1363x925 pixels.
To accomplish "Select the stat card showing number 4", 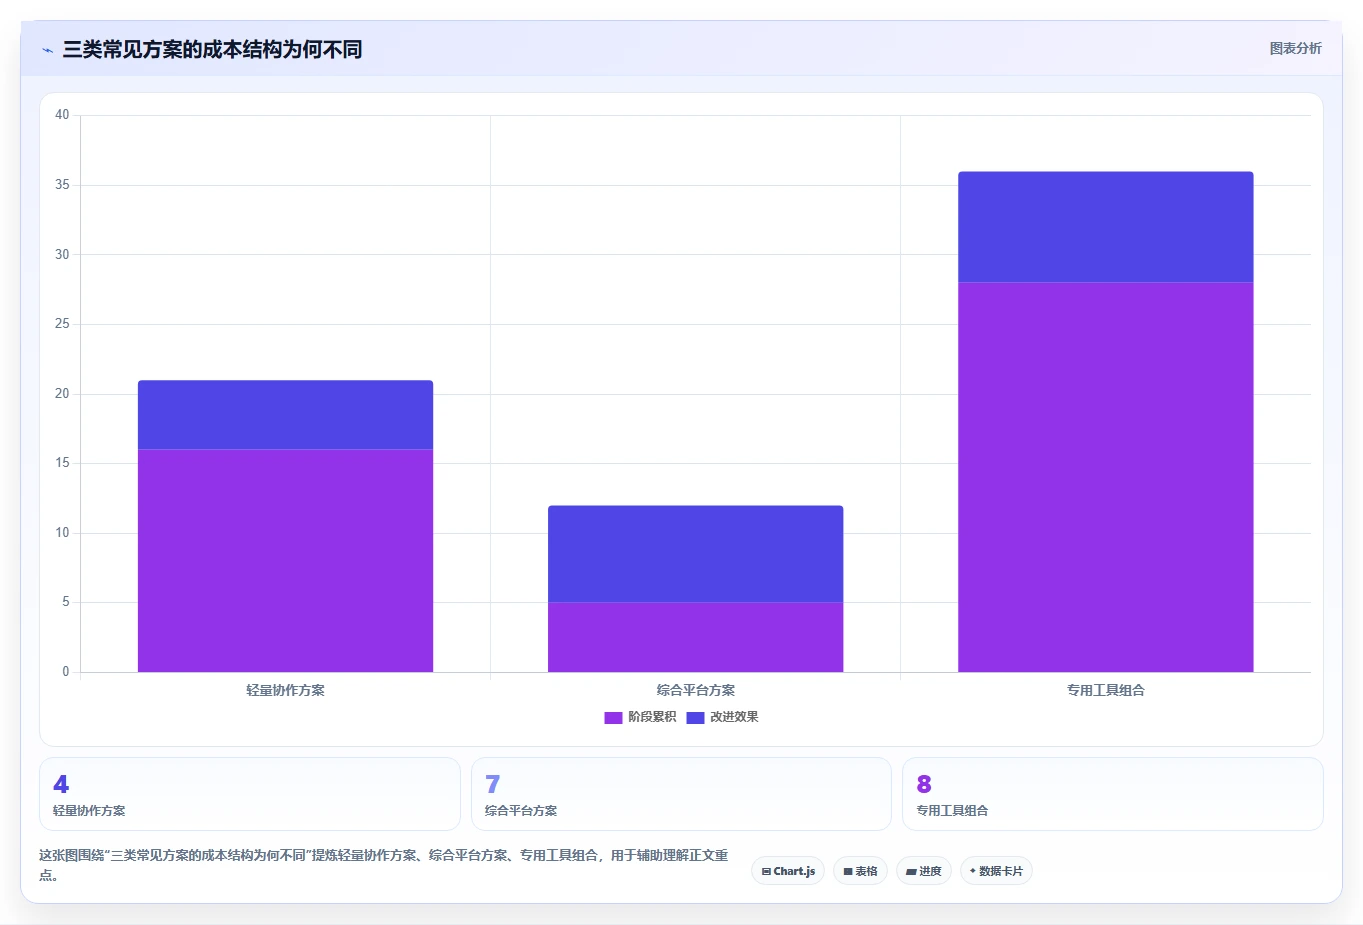I will pos(249,794).
